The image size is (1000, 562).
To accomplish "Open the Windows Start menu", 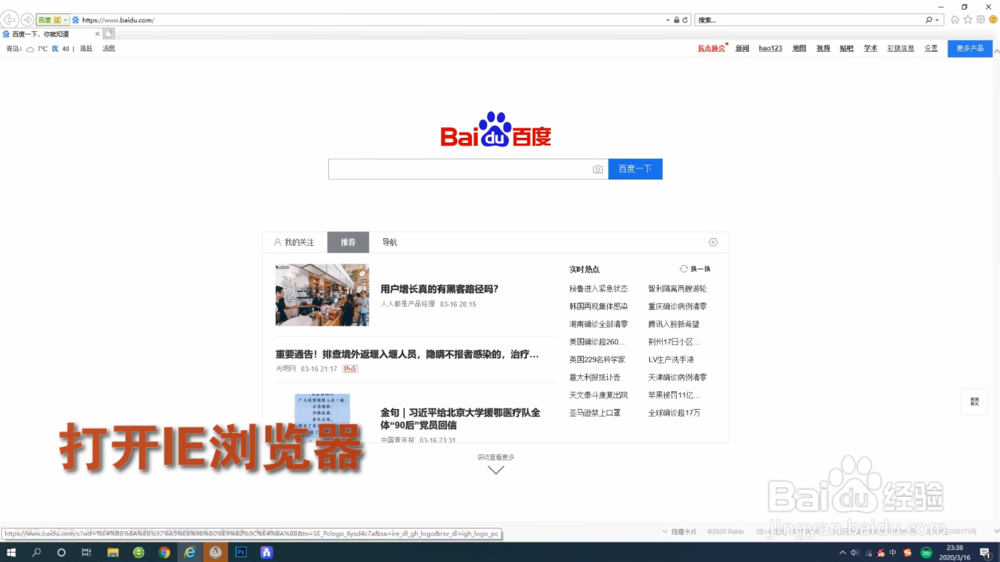I will pyautogui.click(x=11, y=552).
